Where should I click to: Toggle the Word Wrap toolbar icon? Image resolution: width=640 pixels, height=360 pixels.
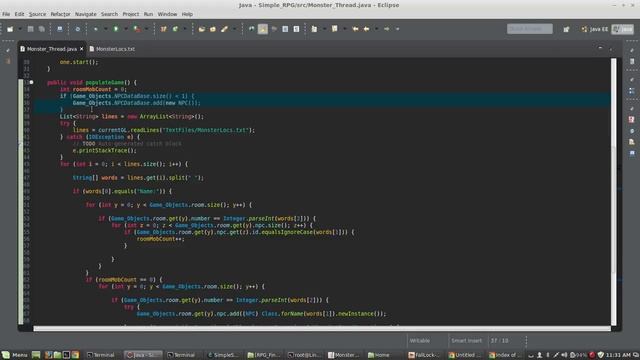pos(274,29)
